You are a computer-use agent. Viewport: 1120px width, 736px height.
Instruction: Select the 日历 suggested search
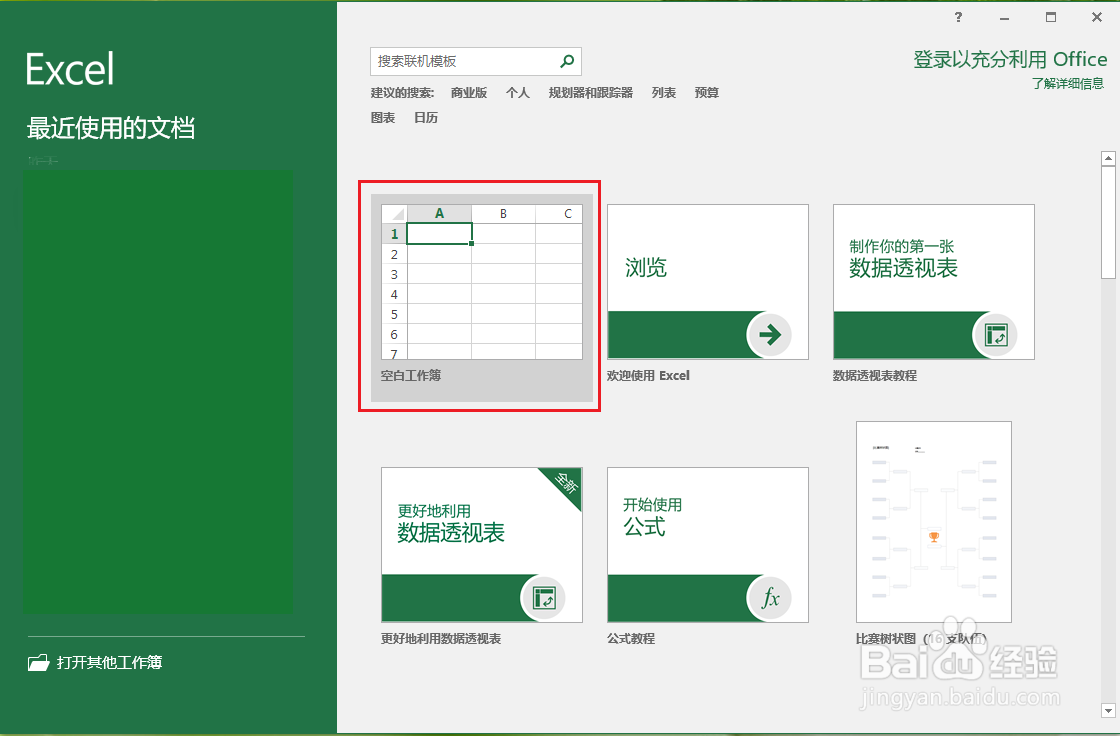pyautogui.click(x=426, y=118)
